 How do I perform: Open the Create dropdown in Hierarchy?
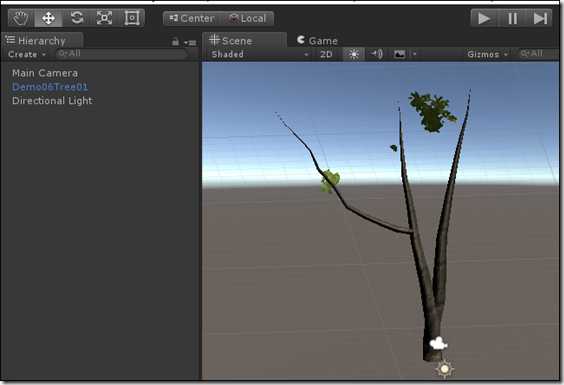click(27, 54)
